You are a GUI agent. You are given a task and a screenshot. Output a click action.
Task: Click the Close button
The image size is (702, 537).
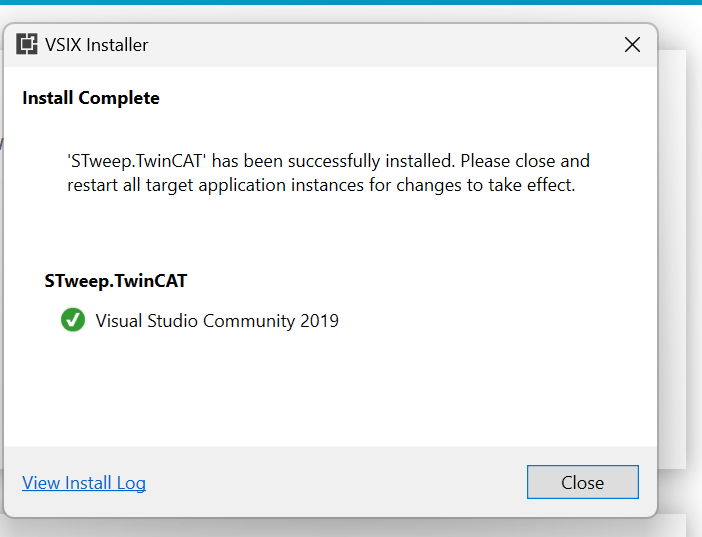click(582, 482)
